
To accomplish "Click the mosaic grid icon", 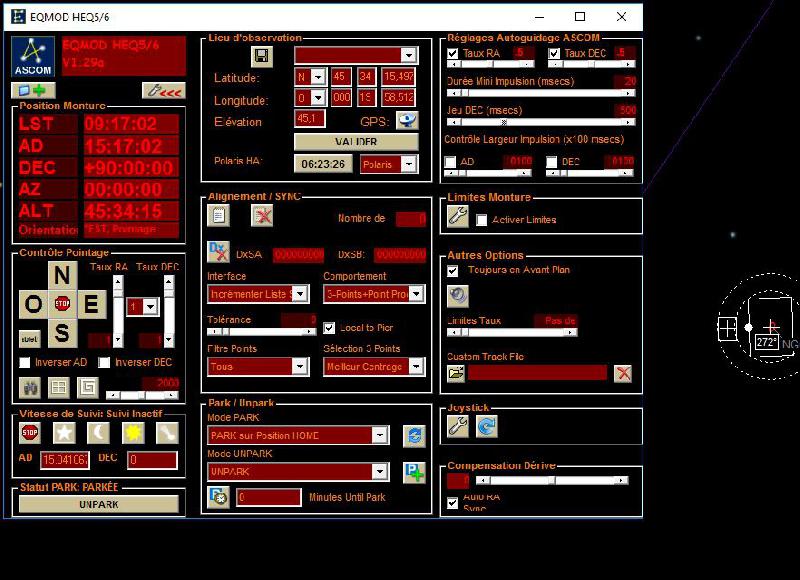I will [59, 388].
